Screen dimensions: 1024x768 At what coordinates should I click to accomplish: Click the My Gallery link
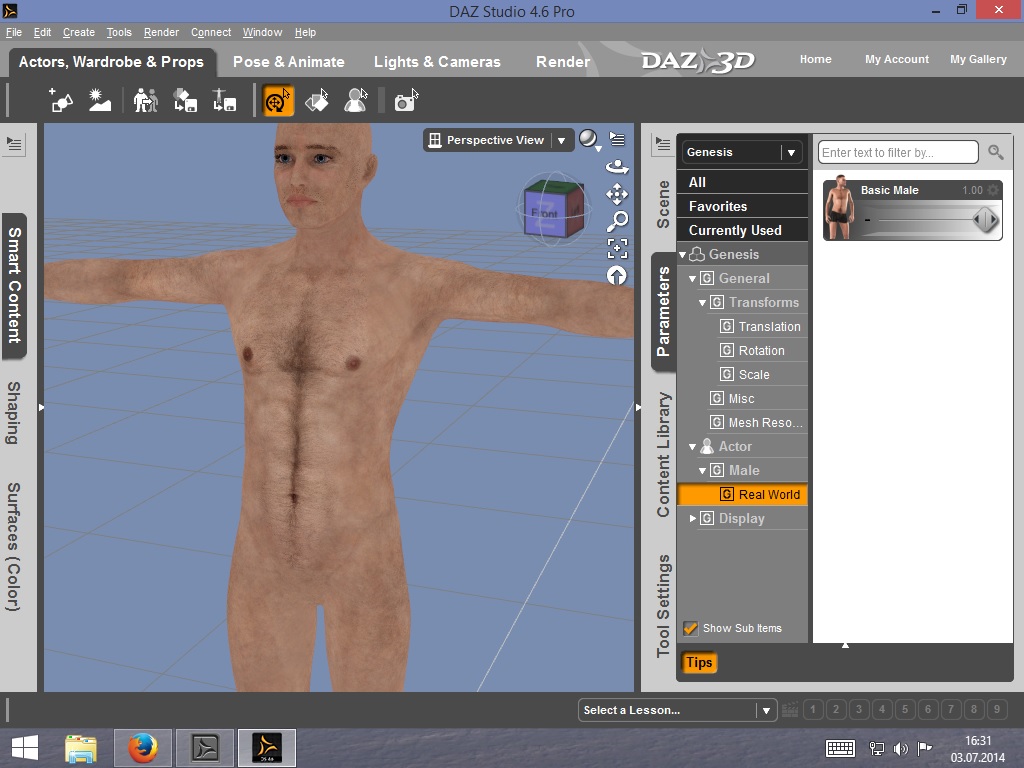tap(978, 59)
